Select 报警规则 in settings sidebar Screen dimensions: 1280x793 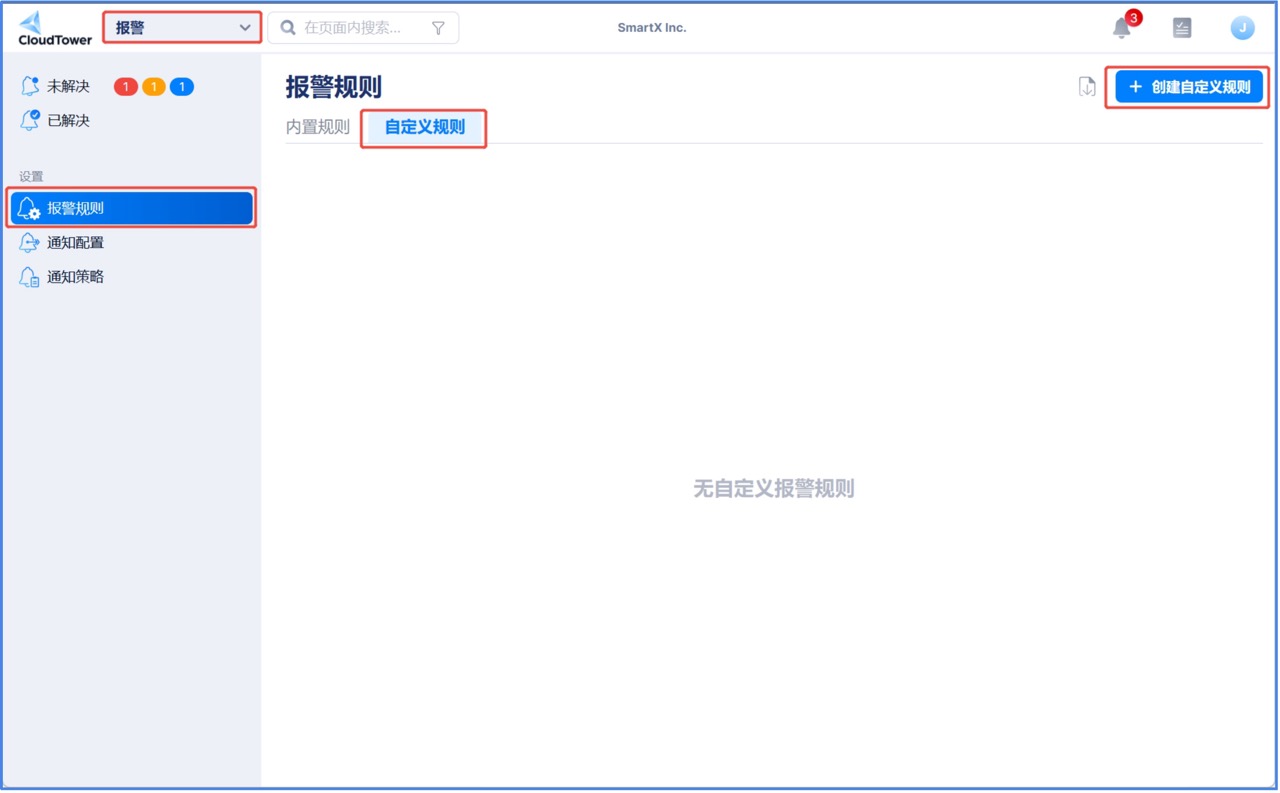pos(131,208)
